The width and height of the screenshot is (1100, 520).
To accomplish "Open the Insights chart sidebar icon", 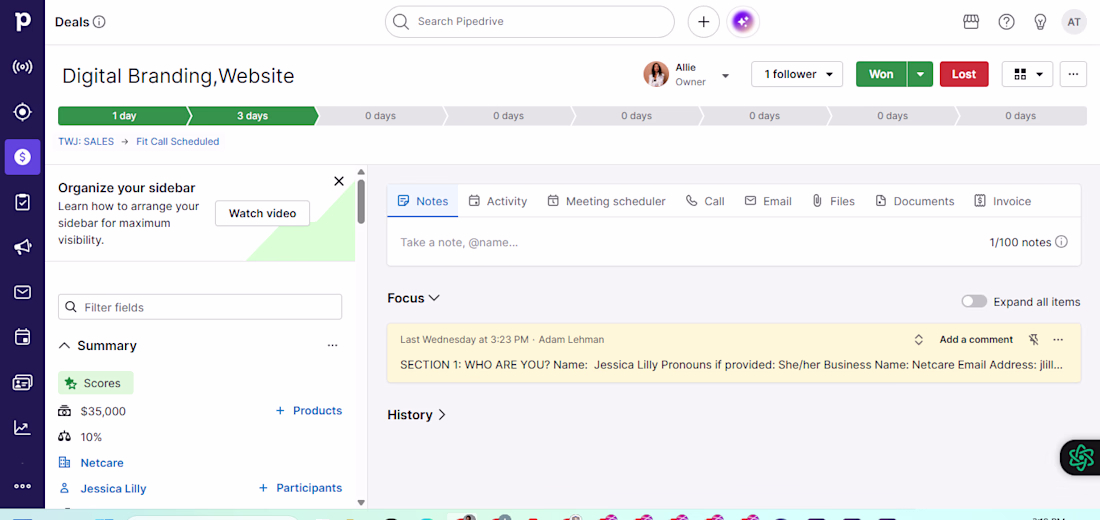I will [x=22, y=427].
